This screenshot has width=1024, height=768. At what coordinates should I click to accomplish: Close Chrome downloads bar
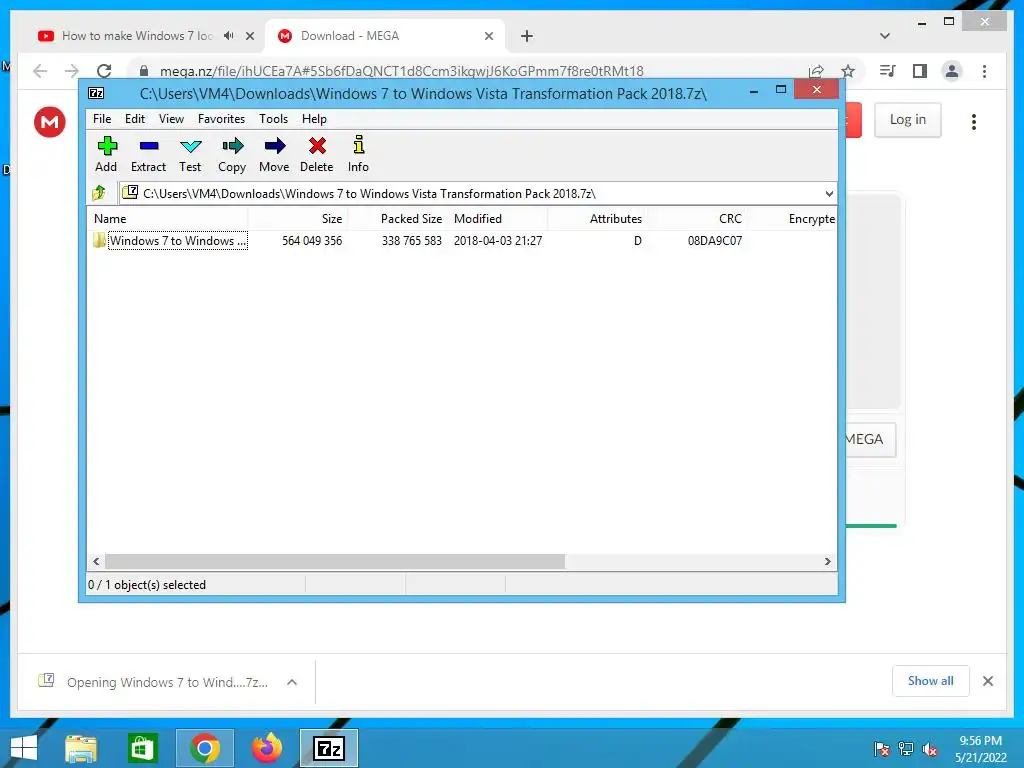point(988,681)
